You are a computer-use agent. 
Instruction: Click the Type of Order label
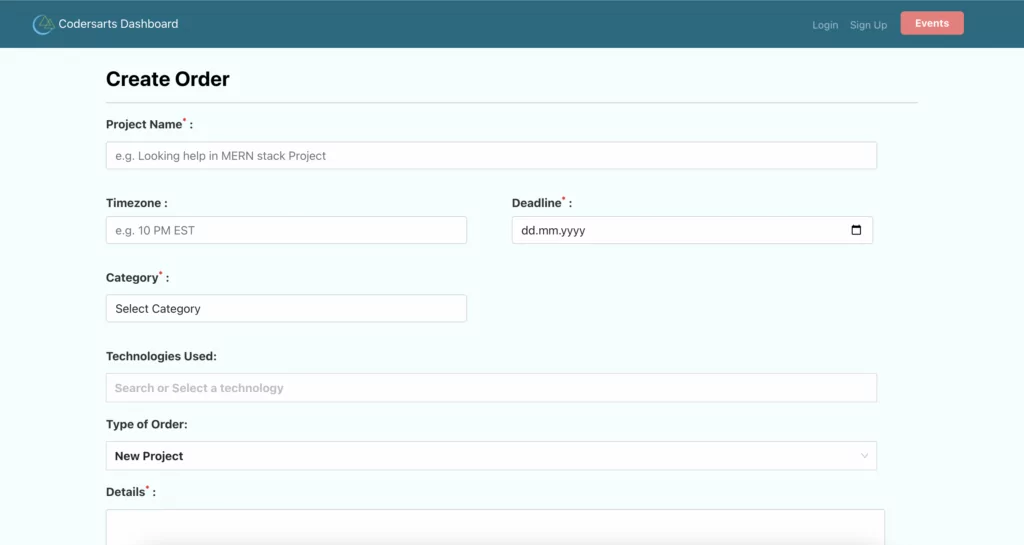(147, 424)
